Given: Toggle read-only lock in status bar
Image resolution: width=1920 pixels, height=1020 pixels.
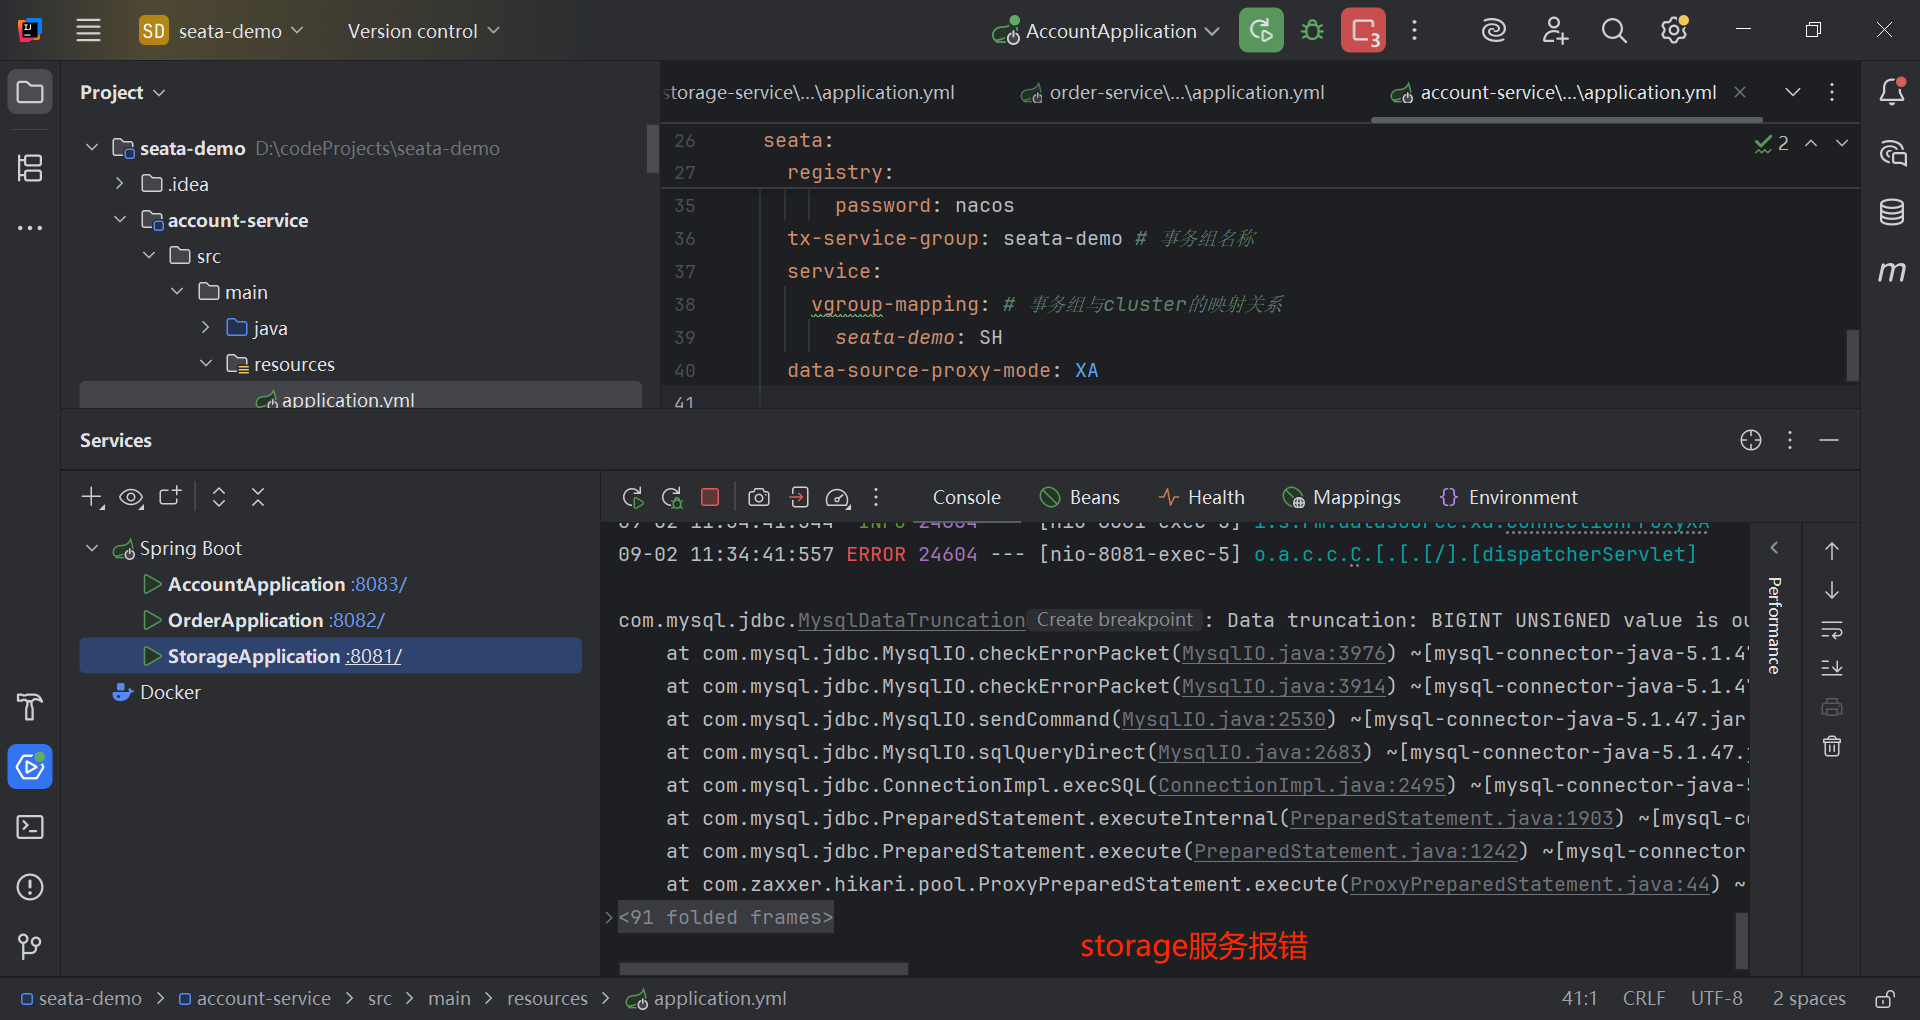Looking at the screenshot, I should [1885, 998].
